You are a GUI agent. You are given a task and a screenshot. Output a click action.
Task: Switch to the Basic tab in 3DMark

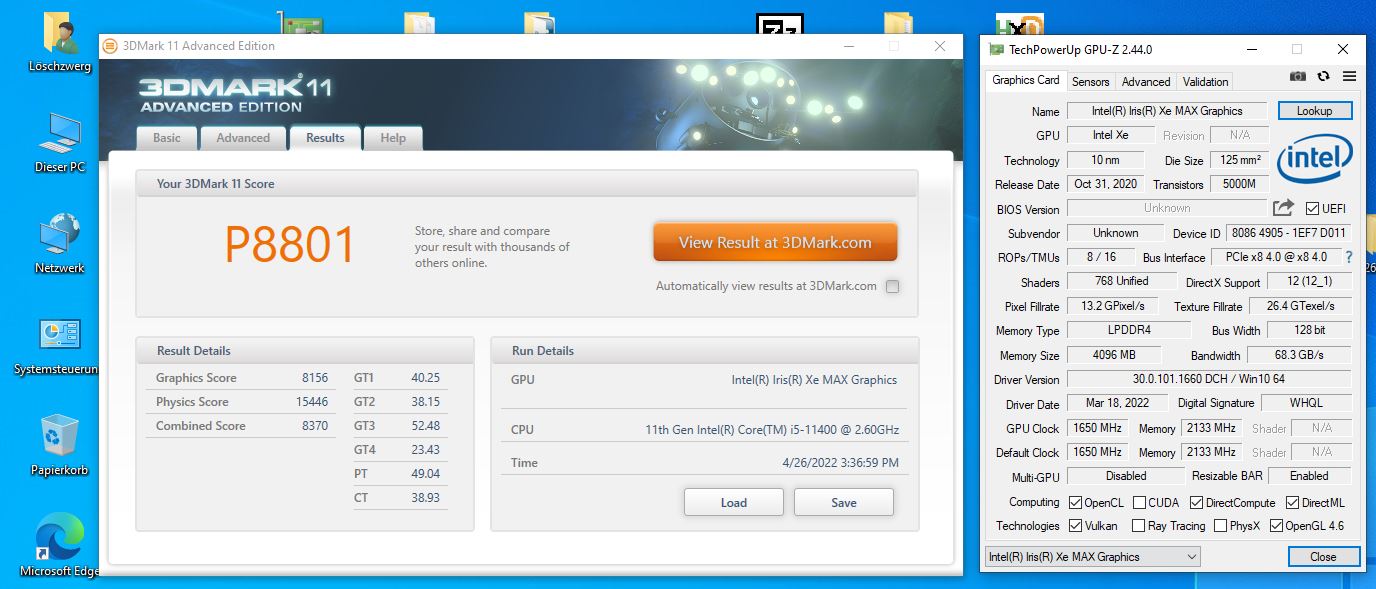tap(166, 138)
